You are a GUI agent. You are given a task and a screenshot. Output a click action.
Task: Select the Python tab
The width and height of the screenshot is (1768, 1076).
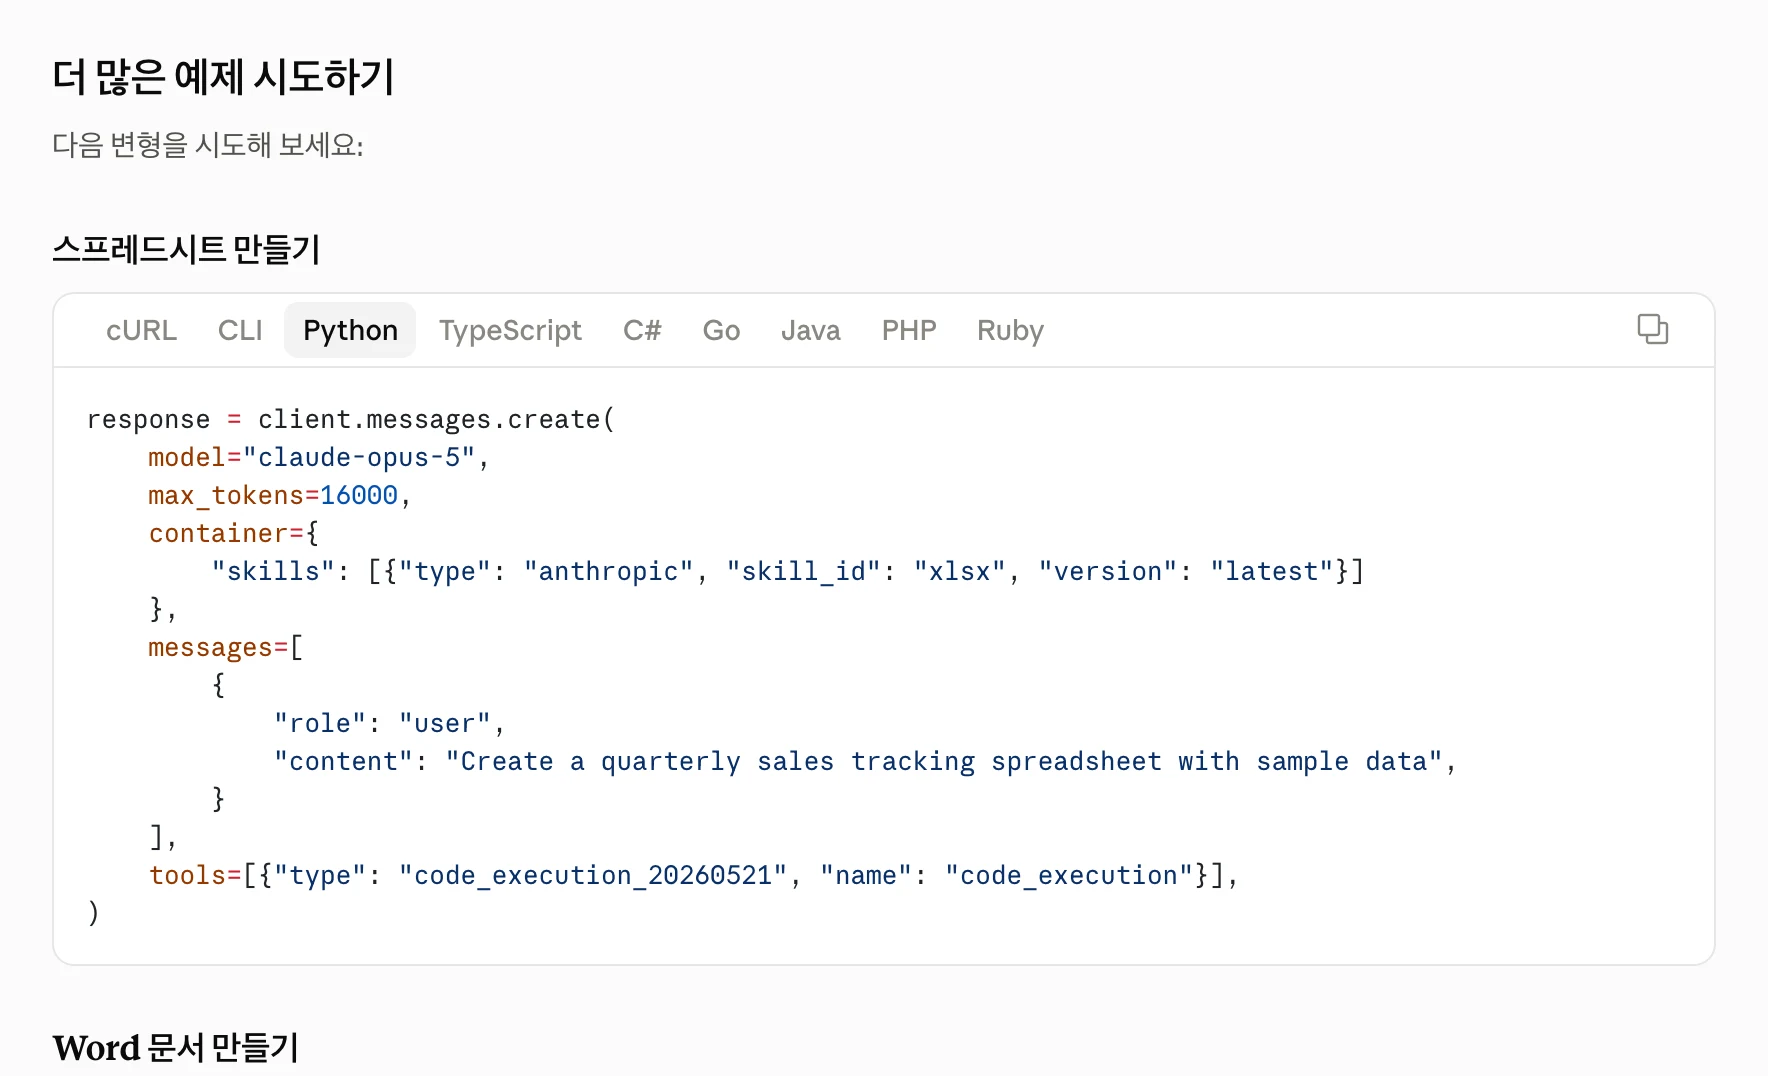click(x=350, y=330)
